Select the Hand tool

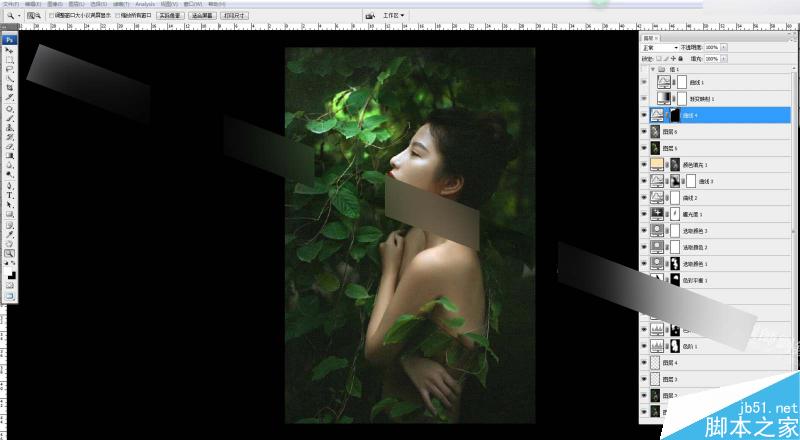(9, 244)
